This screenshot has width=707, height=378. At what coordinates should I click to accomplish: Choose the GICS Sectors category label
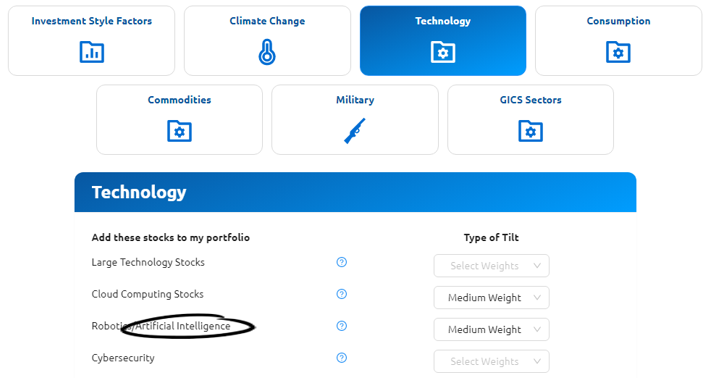point(530,100)
